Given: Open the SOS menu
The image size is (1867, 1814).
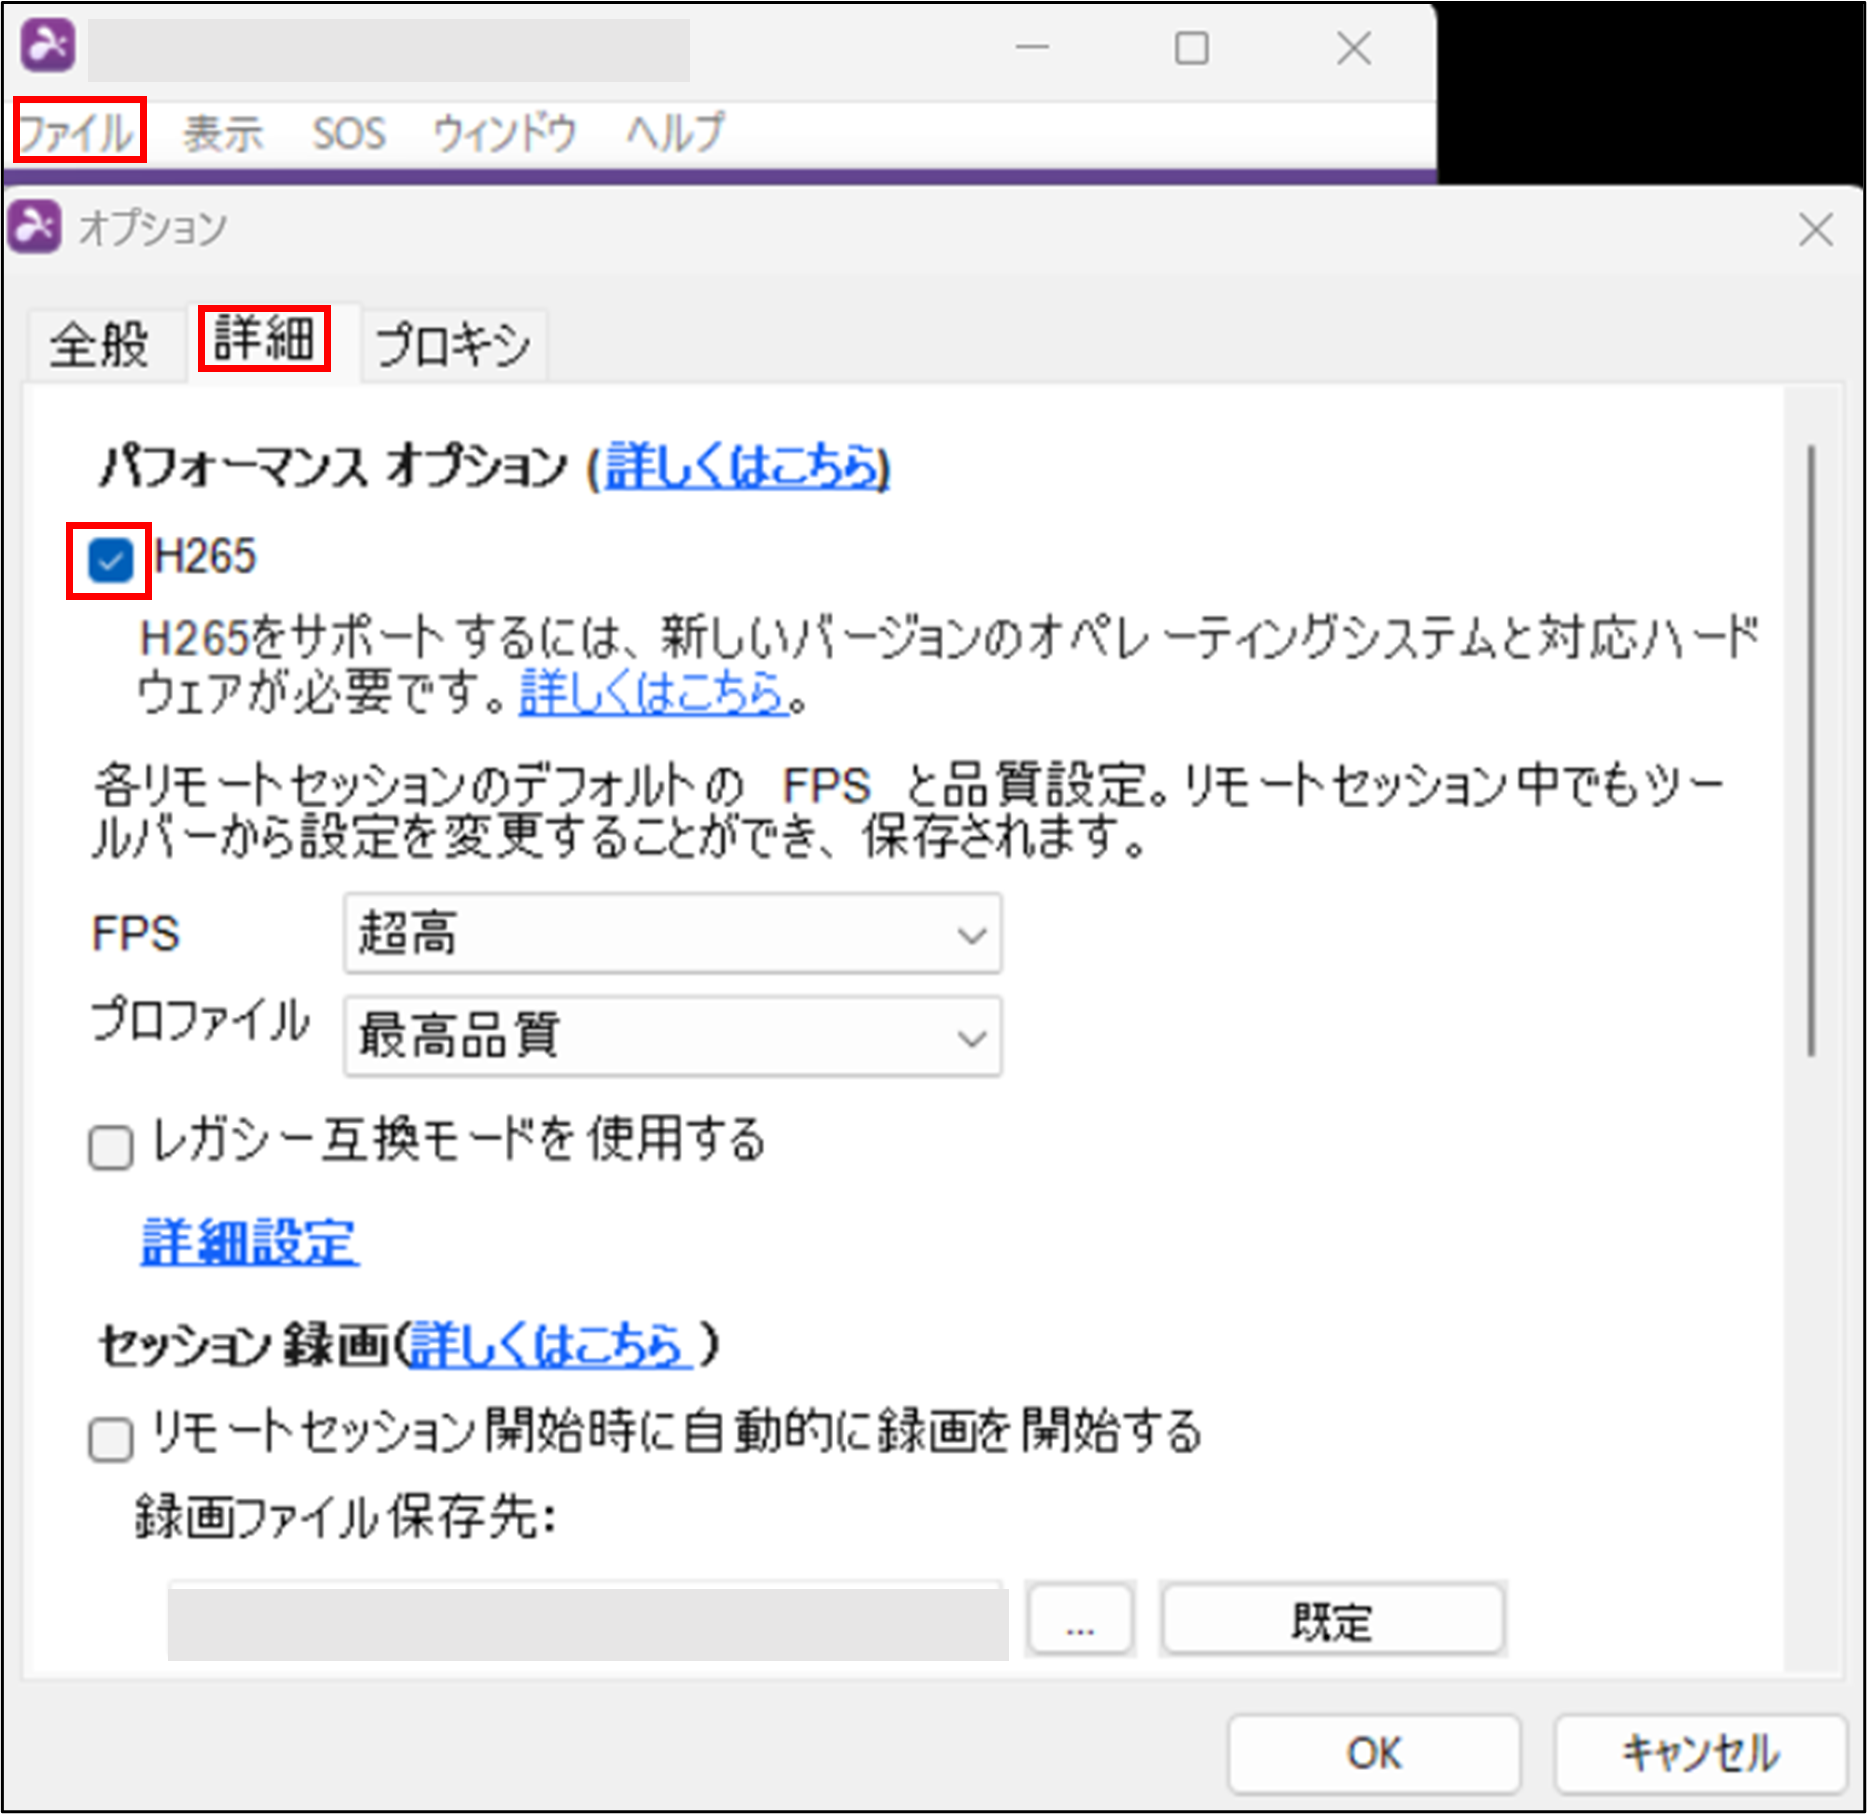Looking at the screenshot, I should [x=349, y=131].
